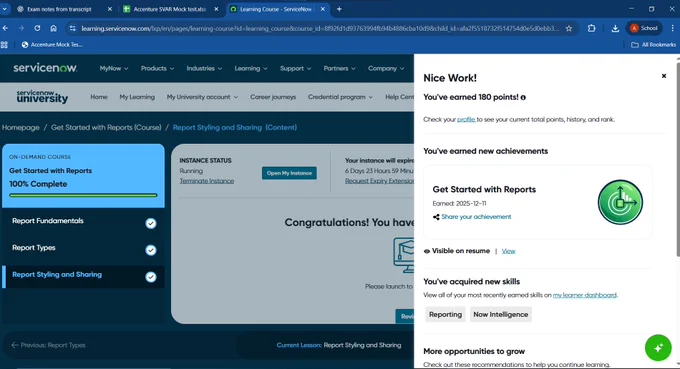This screenshot has height=369, width=680.
Task: Open a new browser tab
Action: tap(339, 9)
